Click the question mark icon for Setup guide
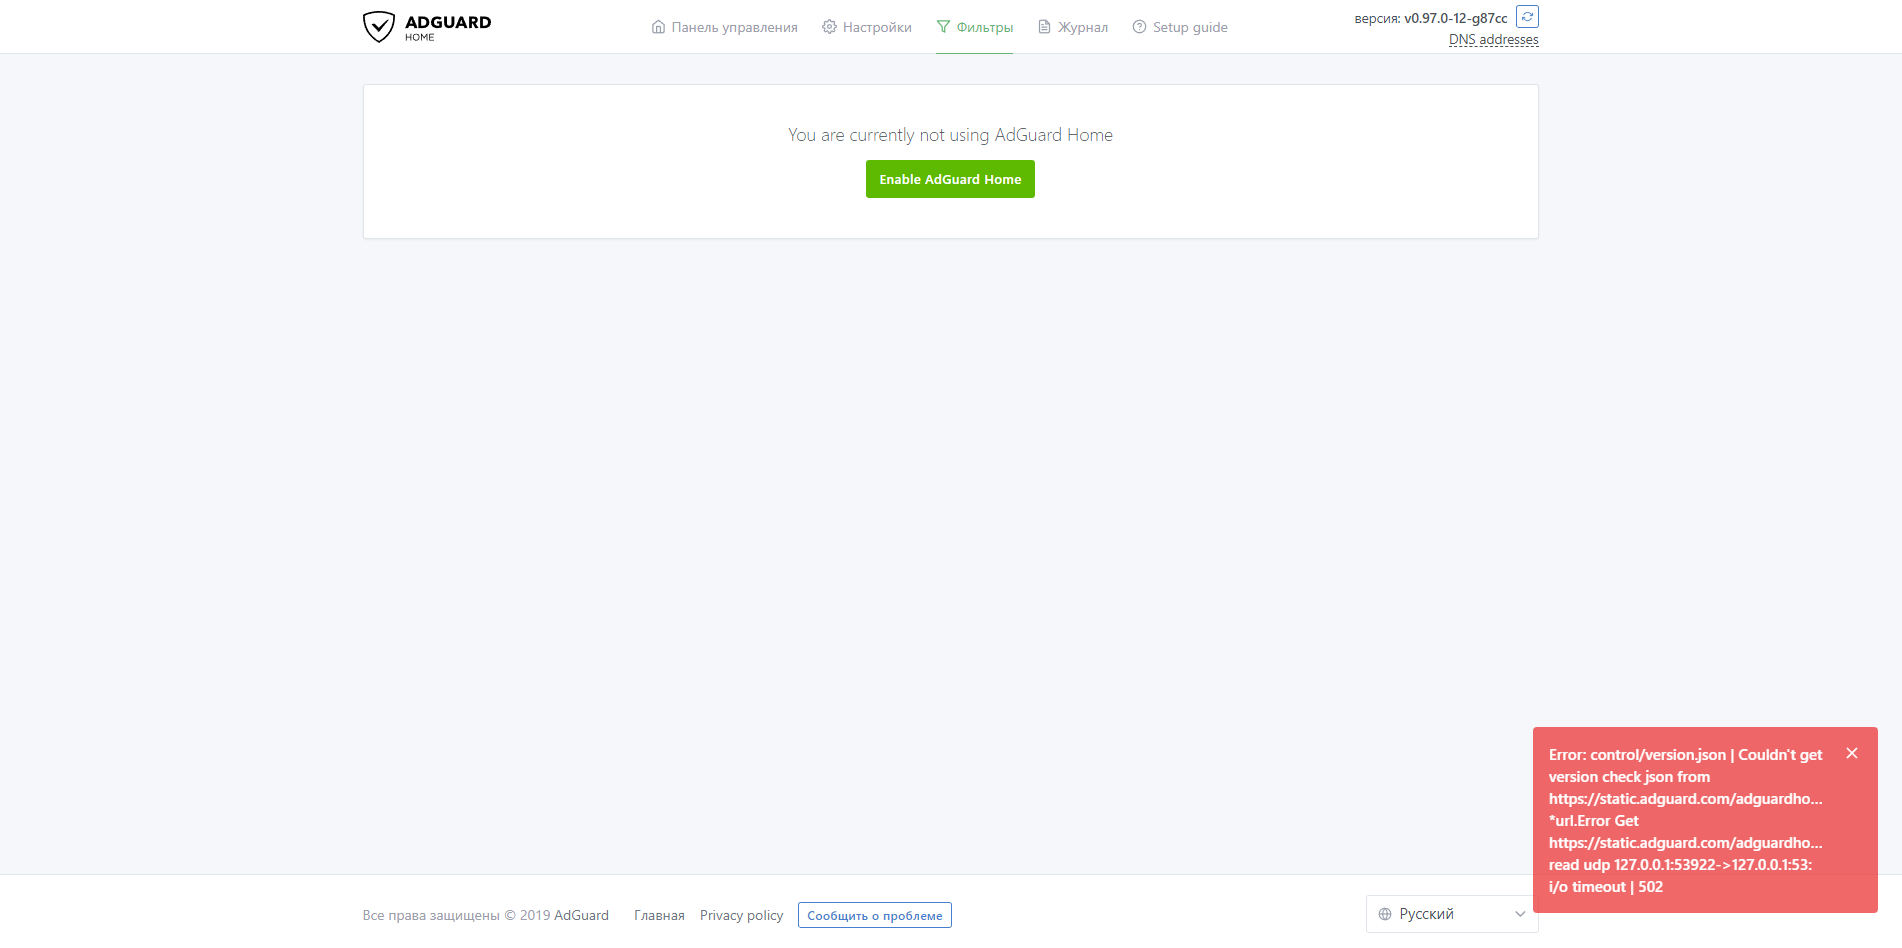1902x948 pixels. pos(1138,27)
